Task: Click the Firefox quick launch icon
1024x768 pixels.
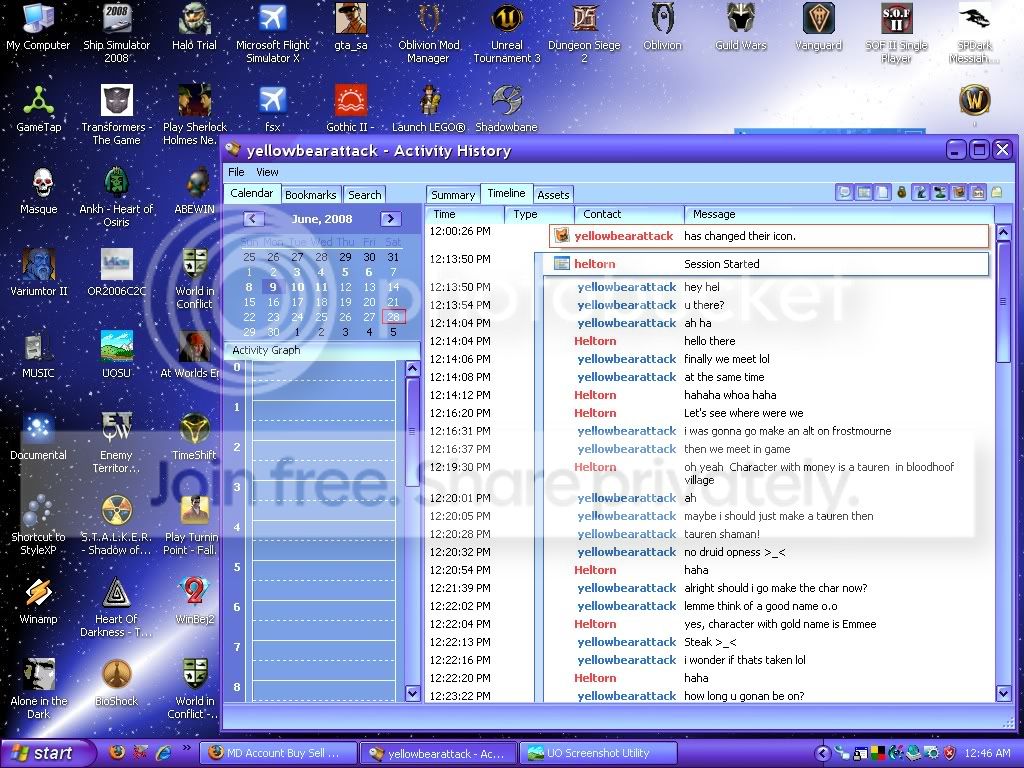Action: tap(117, 753)
